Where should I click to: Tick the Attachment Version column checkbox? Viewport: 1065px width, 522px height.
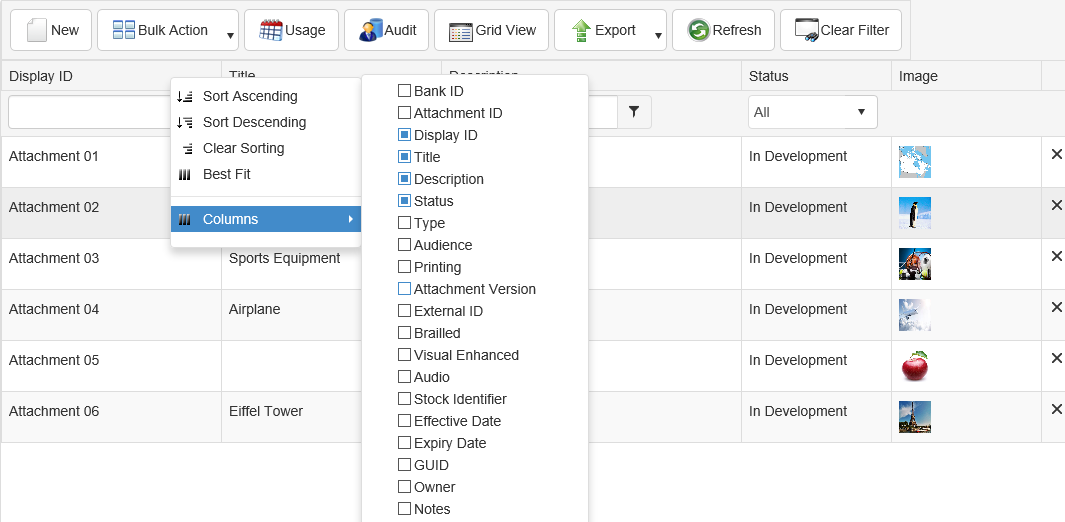click(x=405, y=289)
